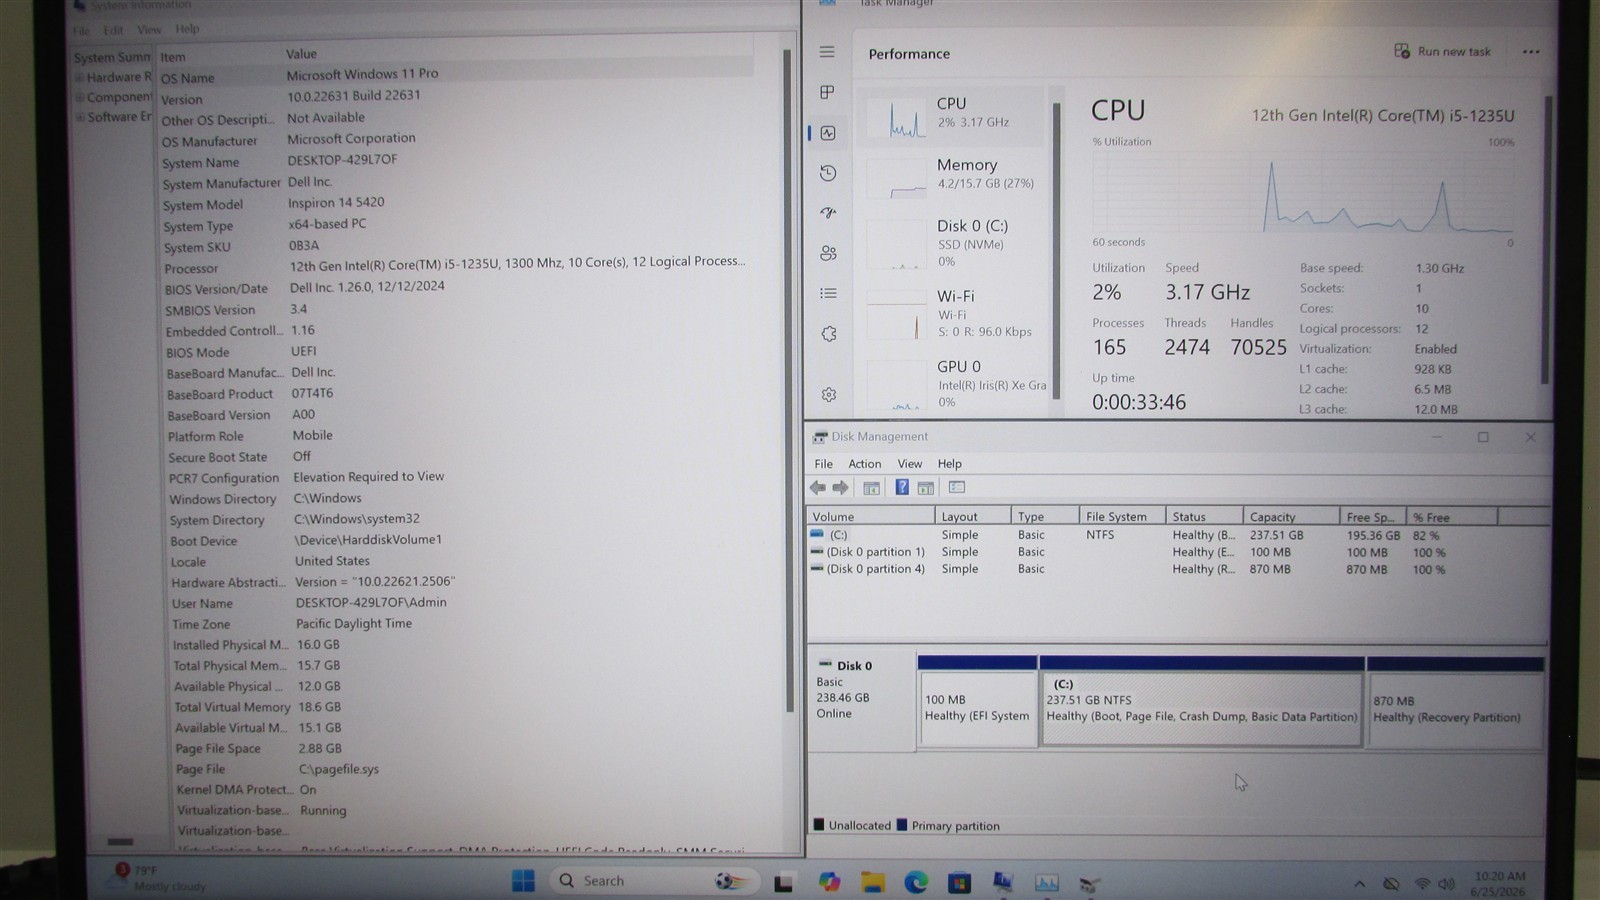
Task: Click CPU details pane vertical scrollbar
Action: tap(1546, 240)
